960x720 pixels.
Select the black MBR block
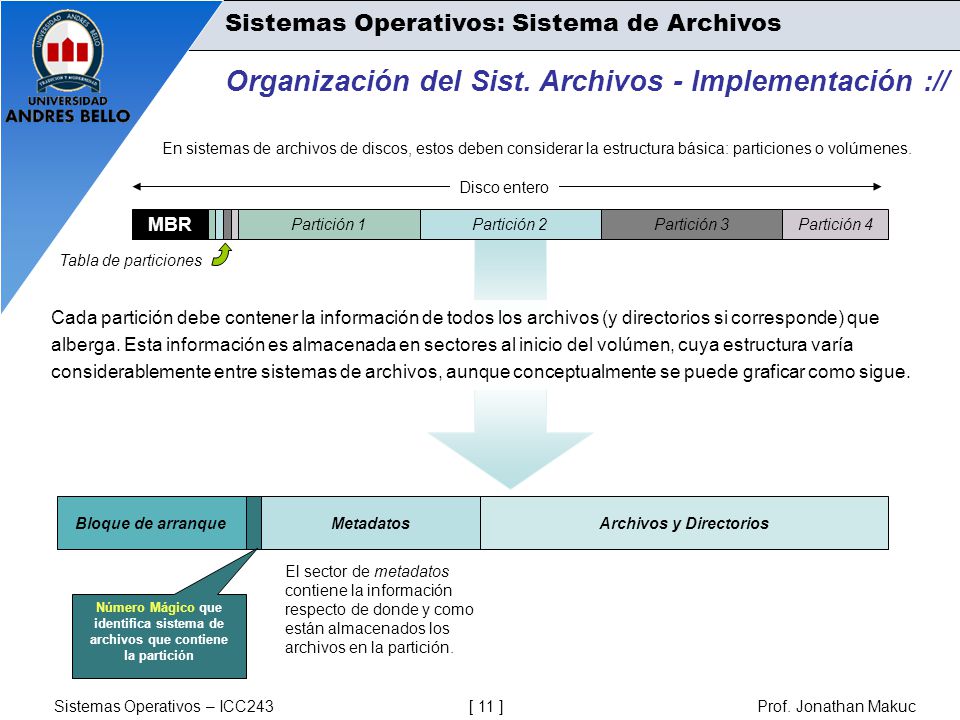coord(170,224)
